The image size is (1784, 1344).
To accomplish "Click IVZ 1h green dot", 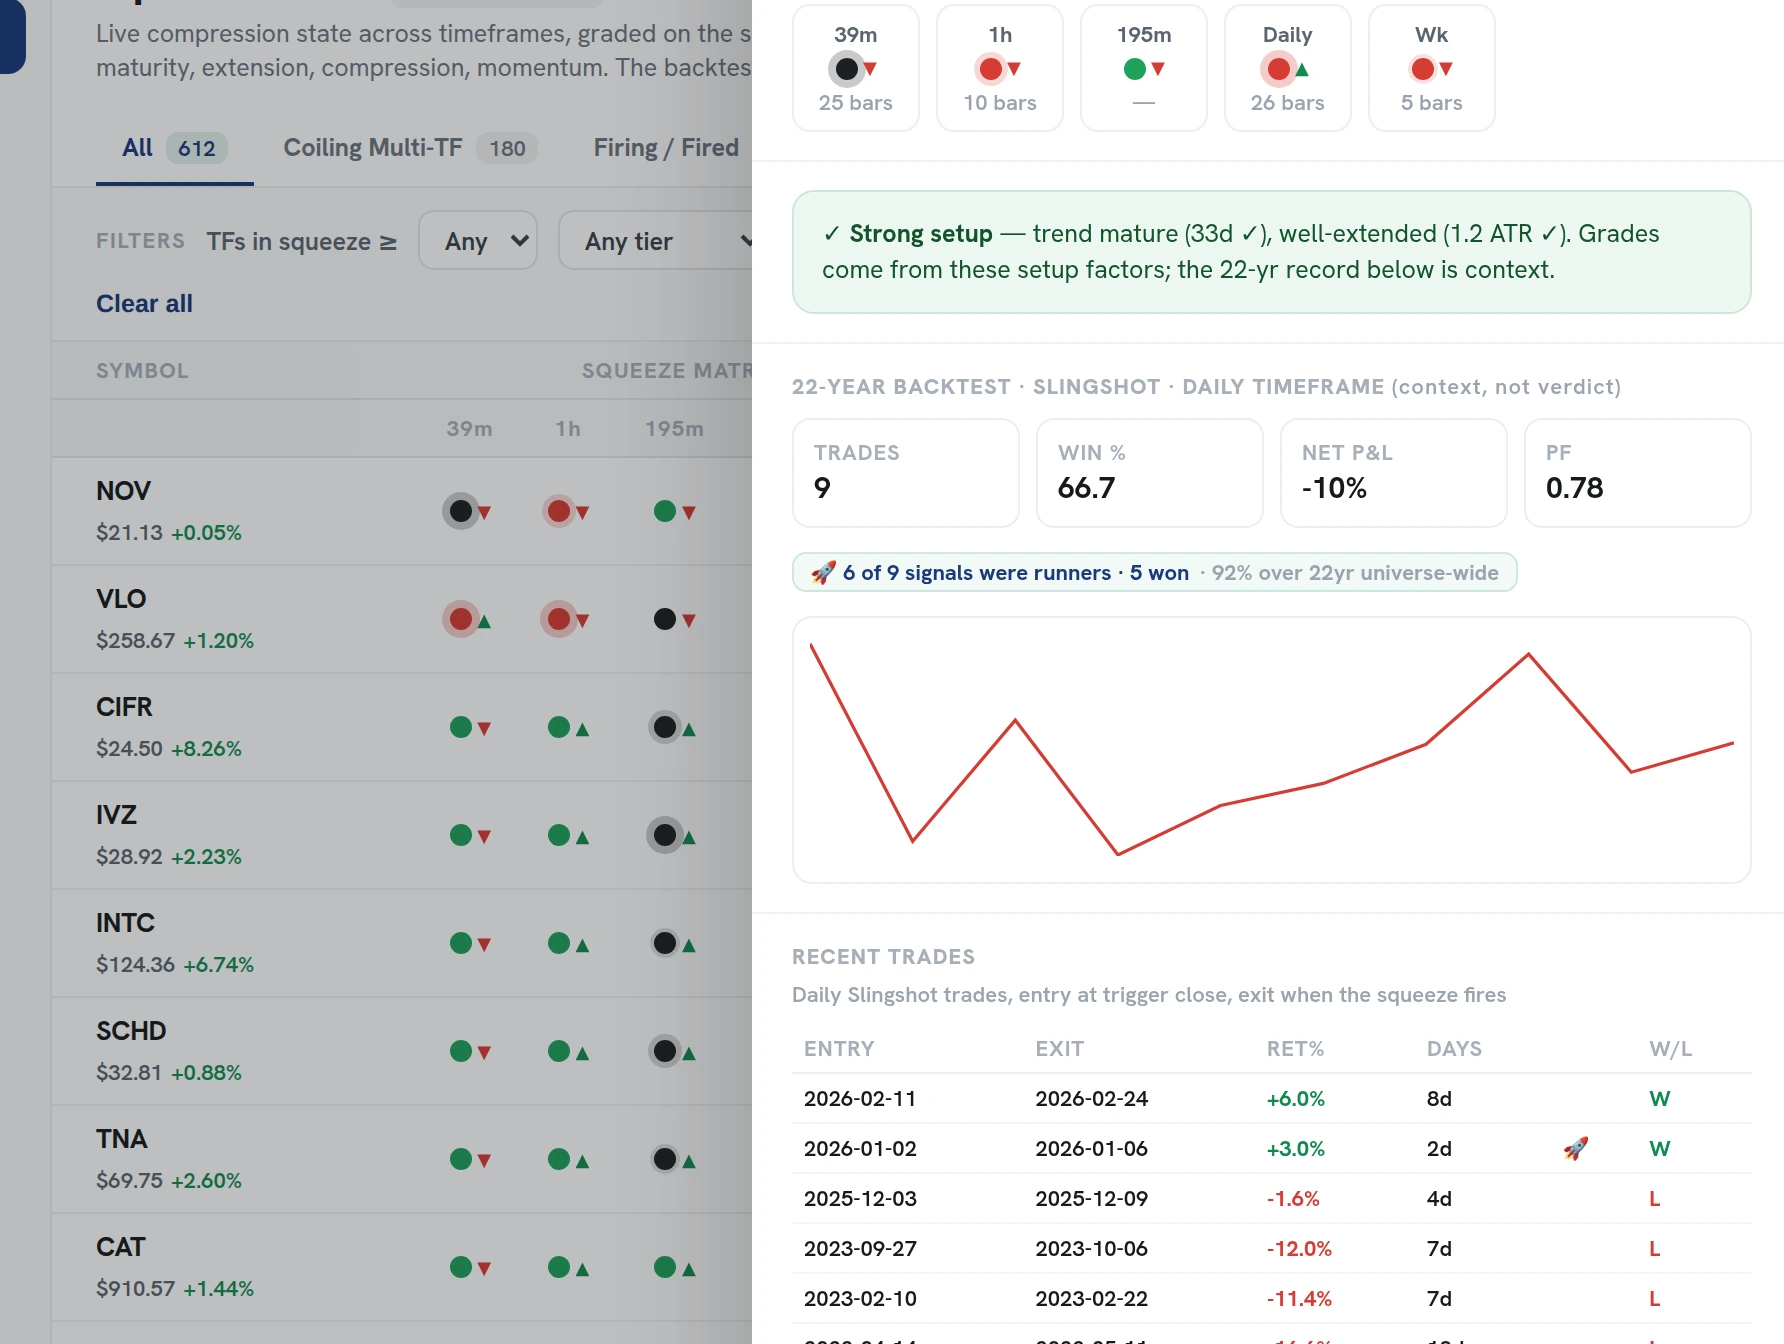I will click(559, 835).
